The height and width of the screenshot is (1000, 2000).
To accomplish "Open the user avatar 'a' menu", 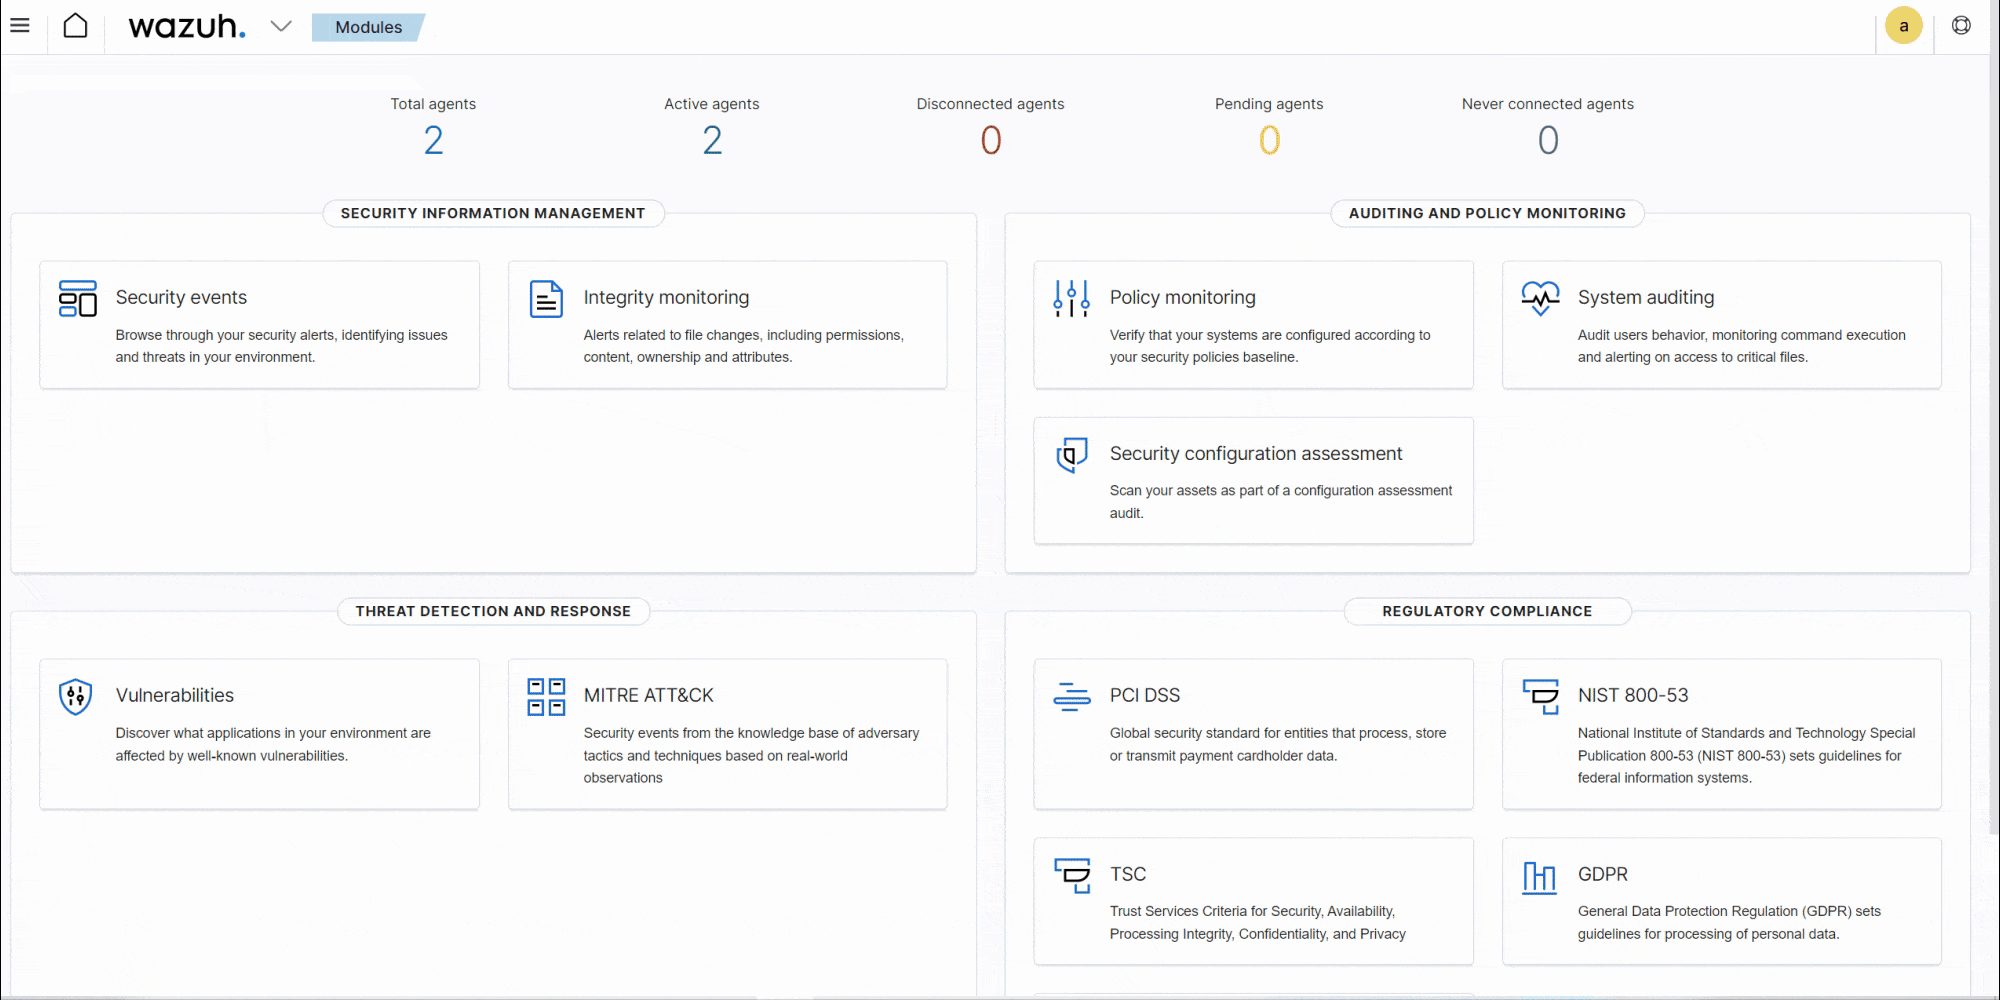I will pyautogui.click(x=1904, y=26).
